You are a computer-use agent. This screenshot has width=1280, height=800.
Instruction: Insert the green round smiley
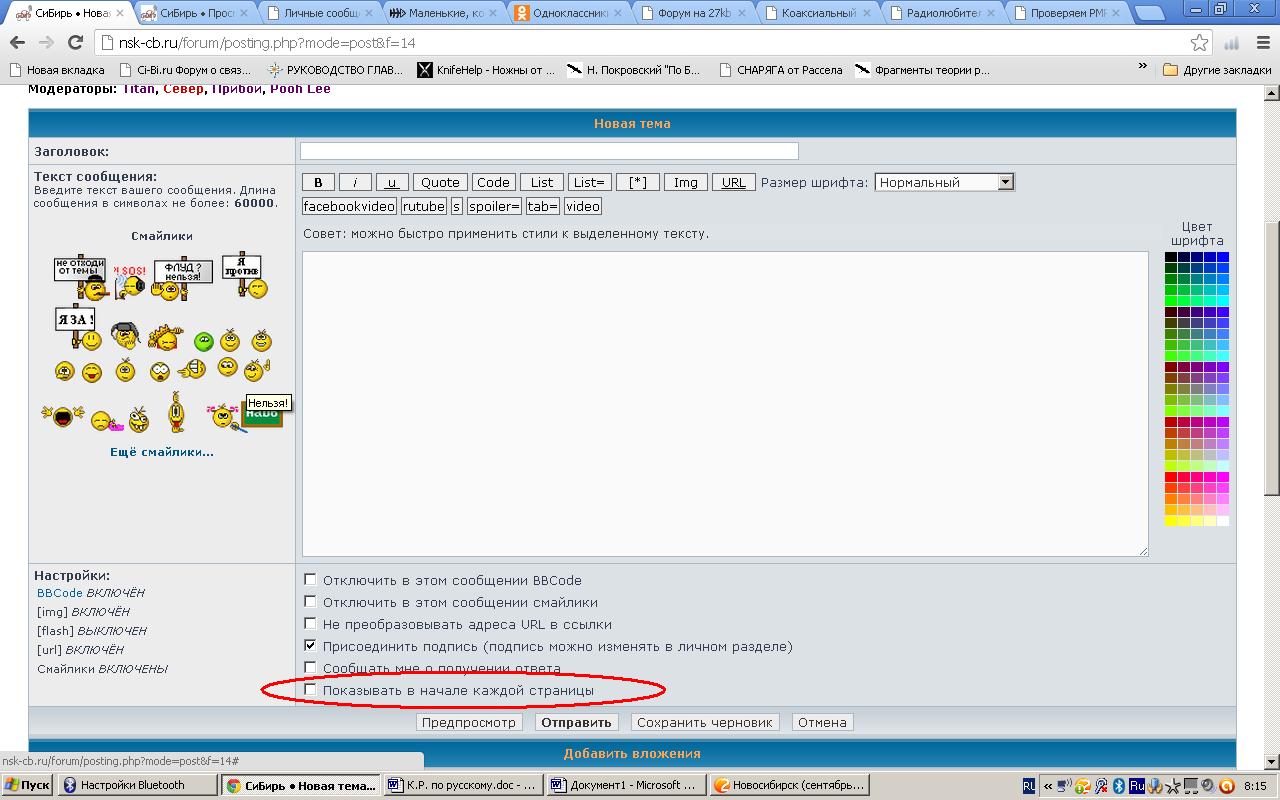(203, 342)
